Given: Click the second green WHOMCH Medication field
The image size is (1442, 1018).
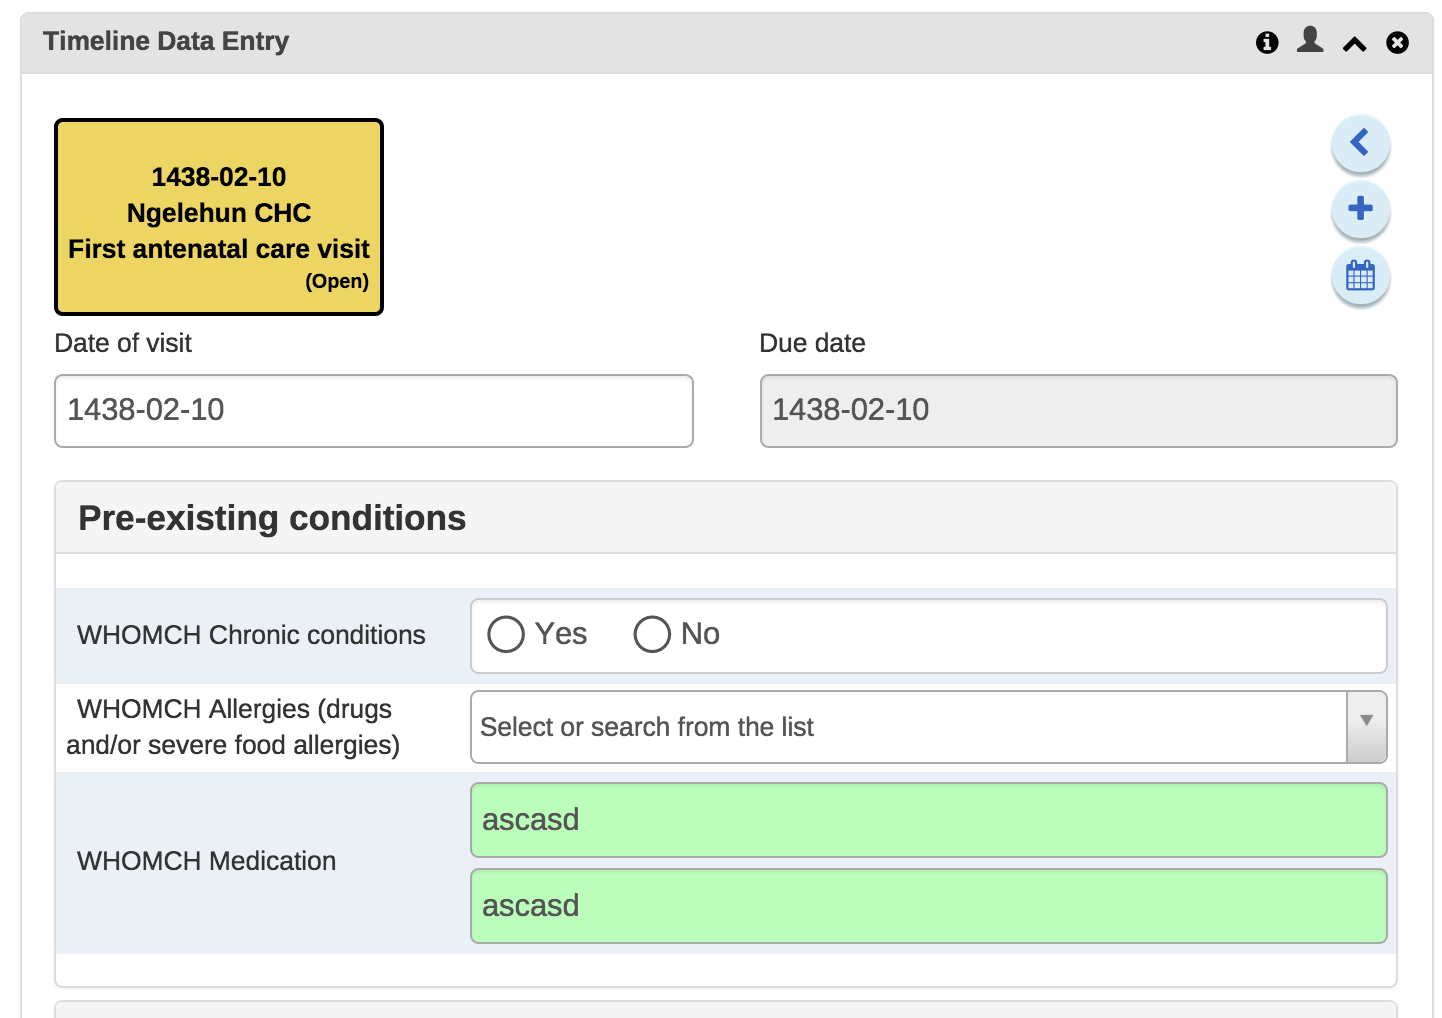Looking at the screenshot, I should [x=928, y=906].
